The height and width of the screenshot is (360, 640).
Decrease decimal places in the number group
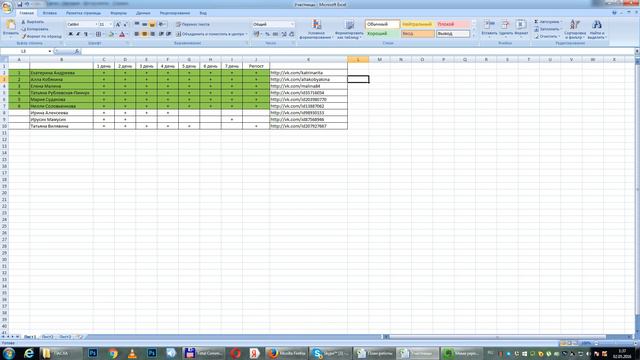pos(291,34)
